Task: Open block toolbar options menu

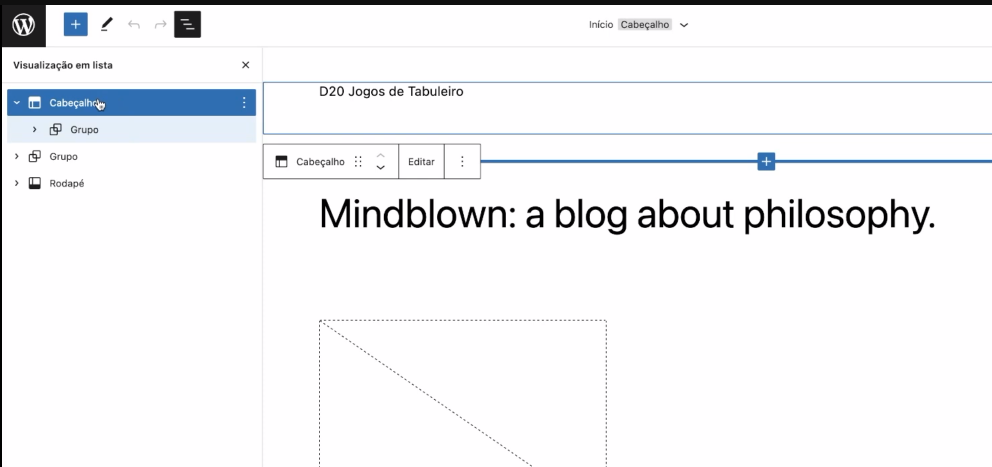Action: click(x=462, y=161)
